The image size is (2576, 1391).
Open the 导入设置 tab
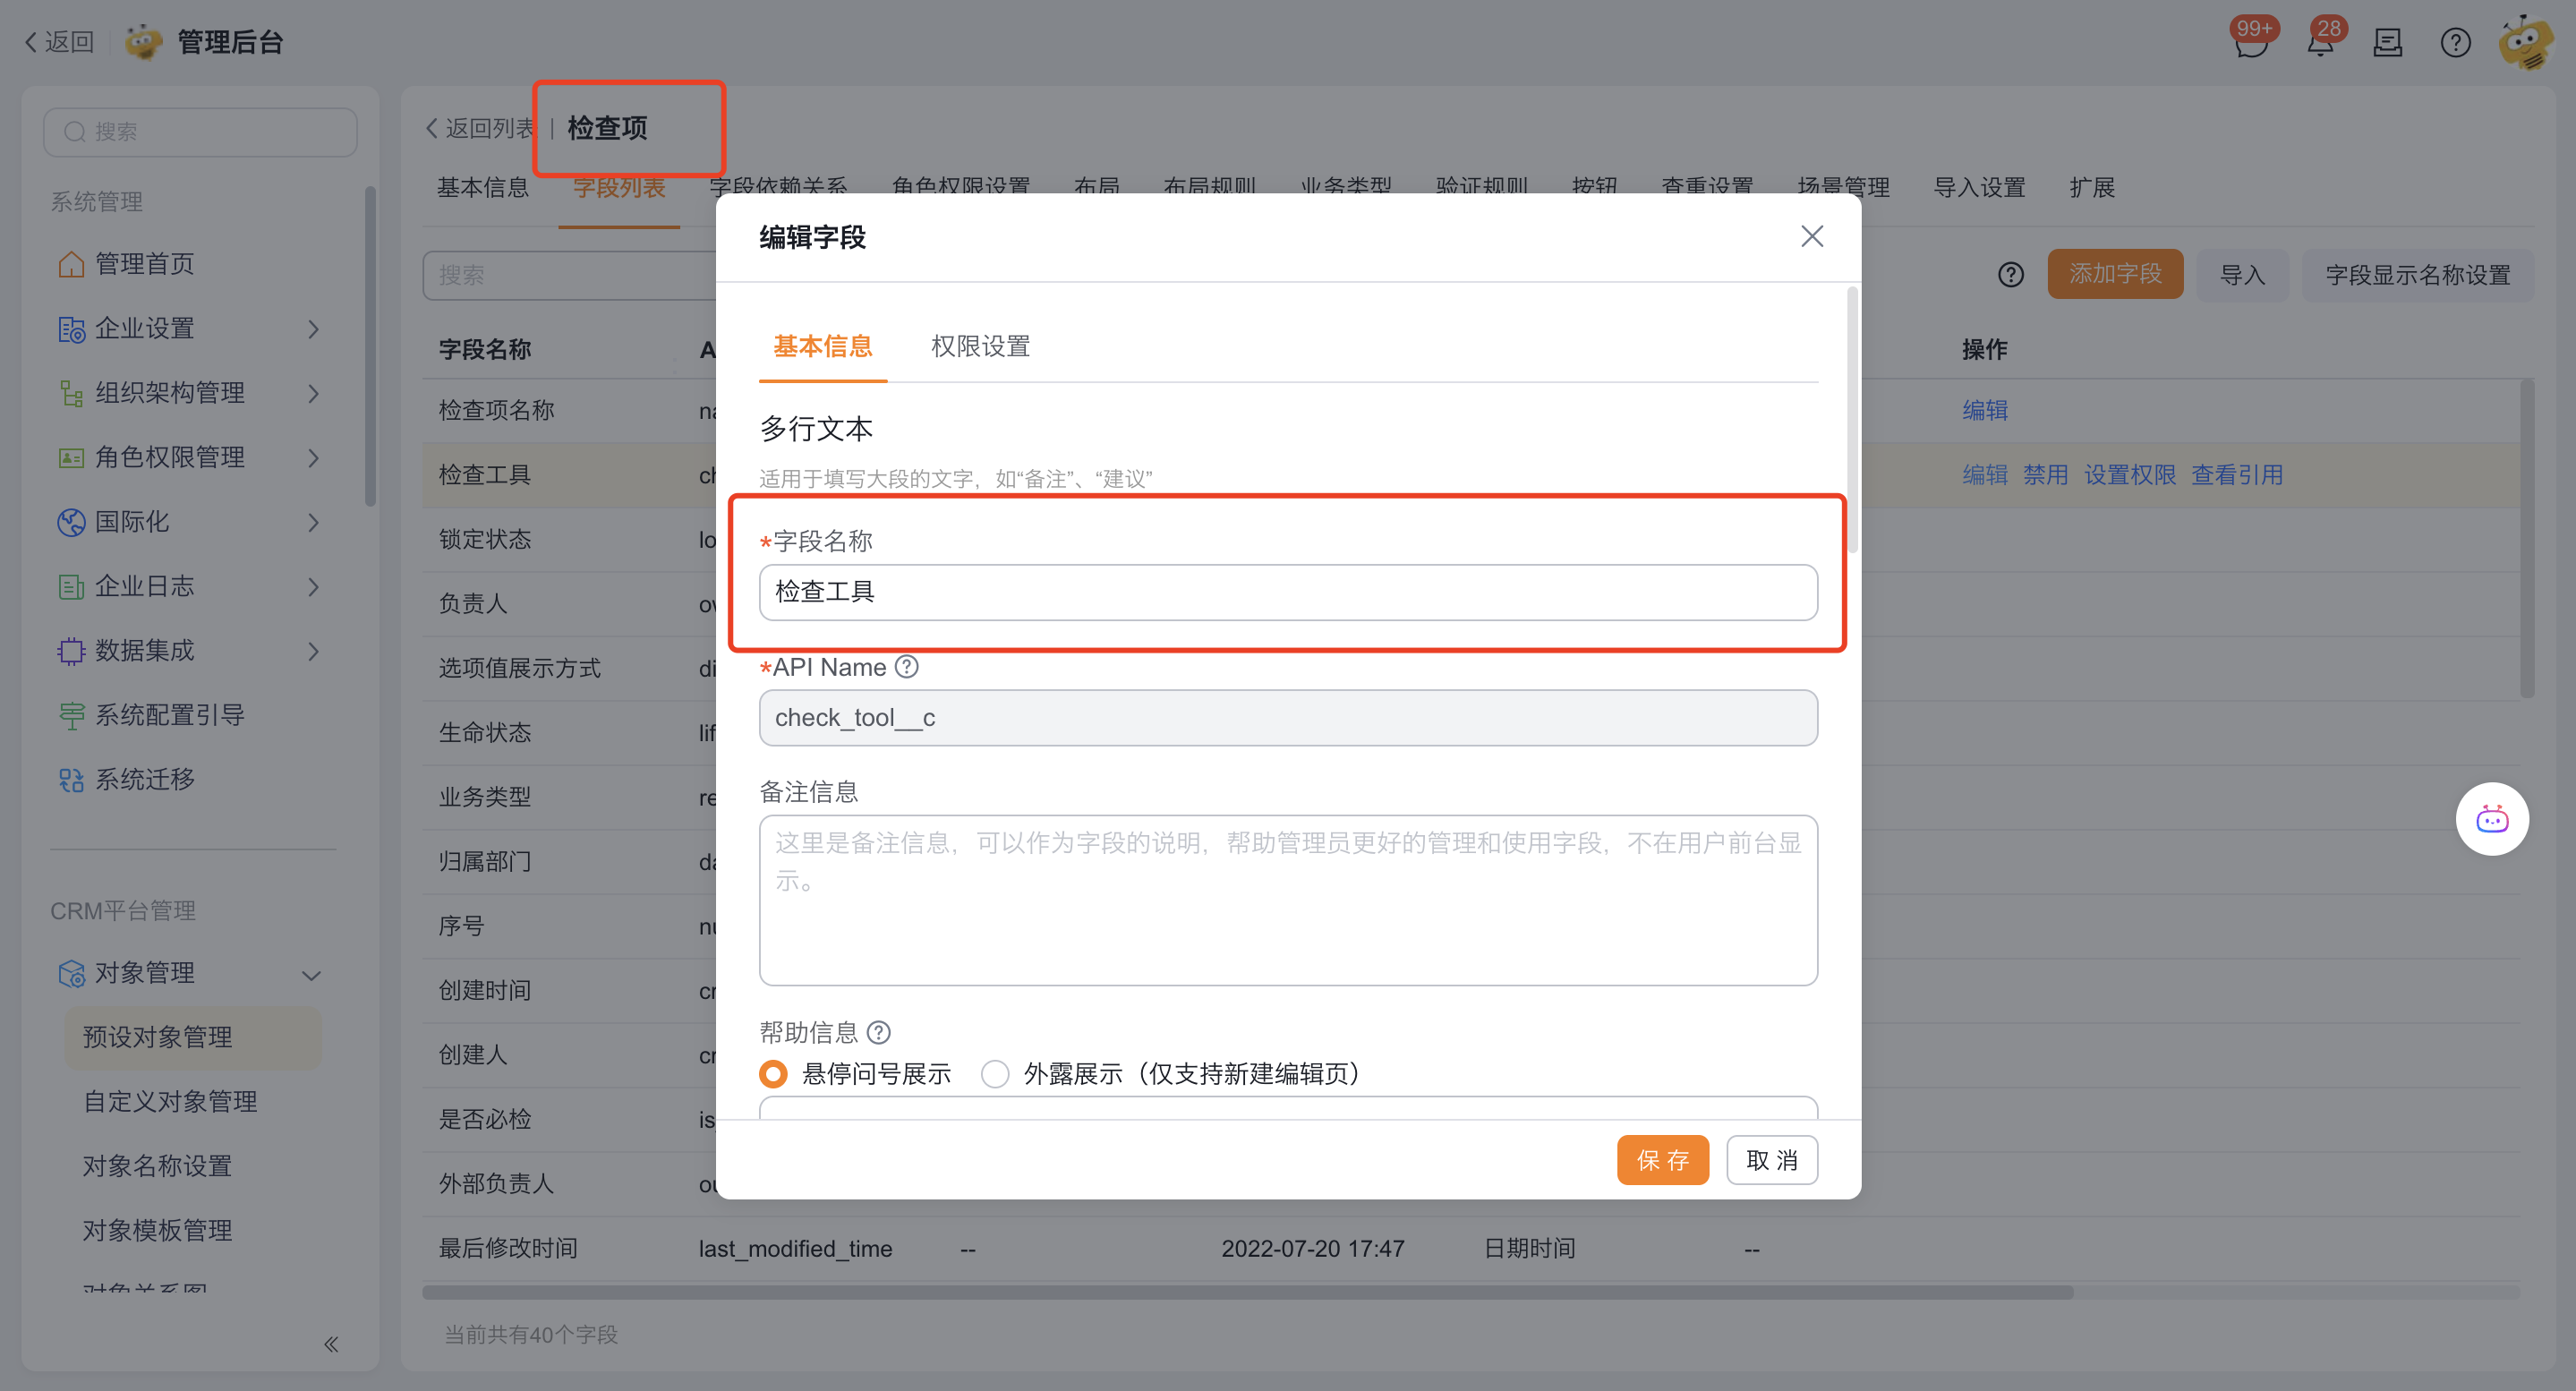[1978, 188]
